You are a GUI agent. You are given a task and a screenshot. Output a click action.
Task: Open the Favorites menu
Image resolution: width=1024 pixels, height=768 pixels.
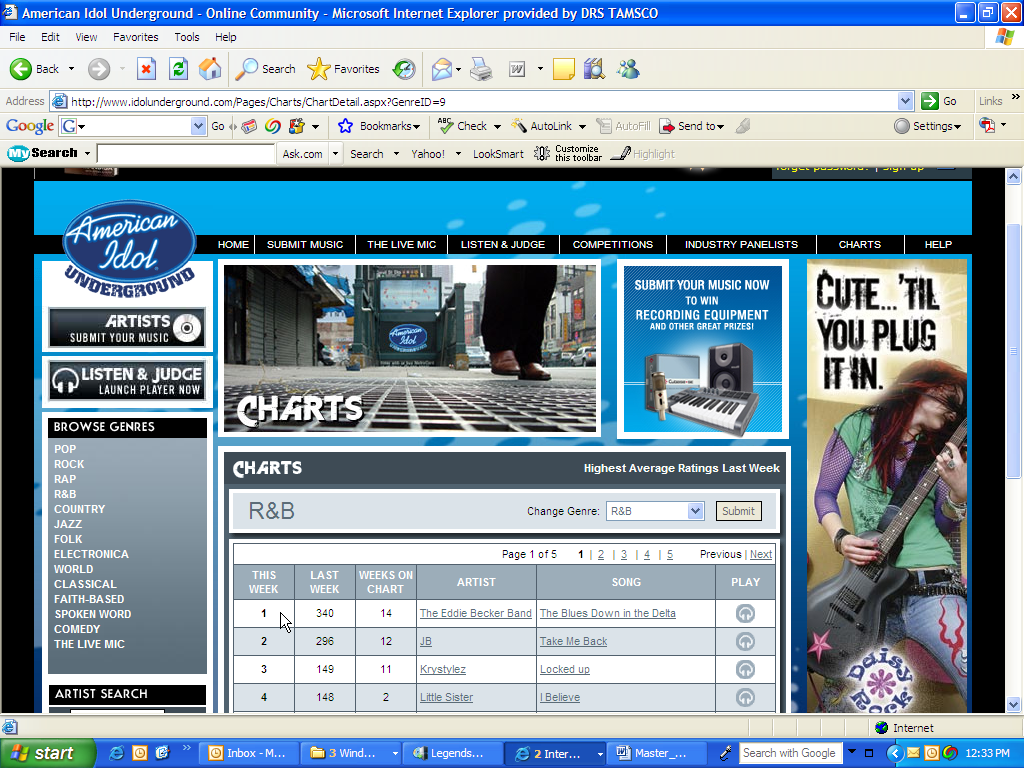136,37
